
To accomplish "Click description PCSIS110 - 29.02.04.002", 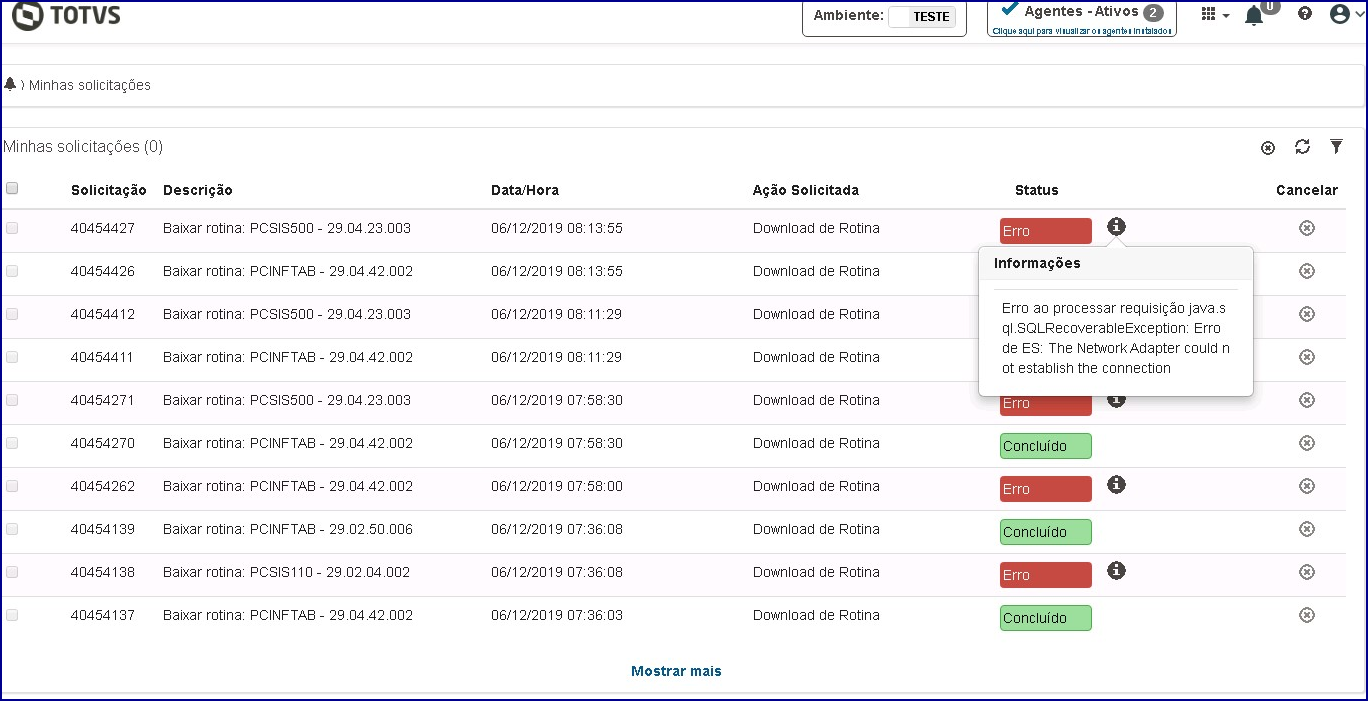I will [x=286, y=572].
